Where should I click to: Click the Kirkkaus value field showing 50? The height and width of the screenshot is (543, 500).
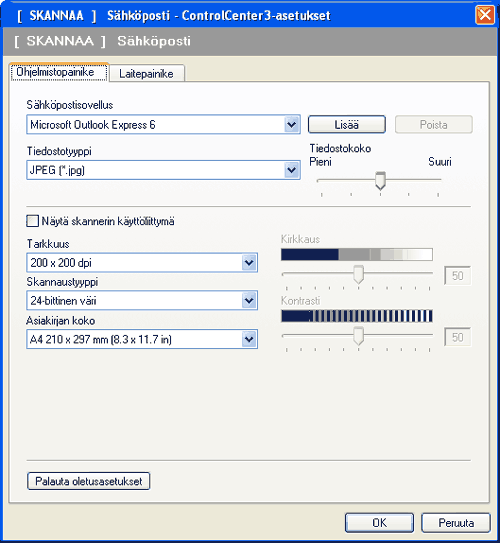[457, 276]
